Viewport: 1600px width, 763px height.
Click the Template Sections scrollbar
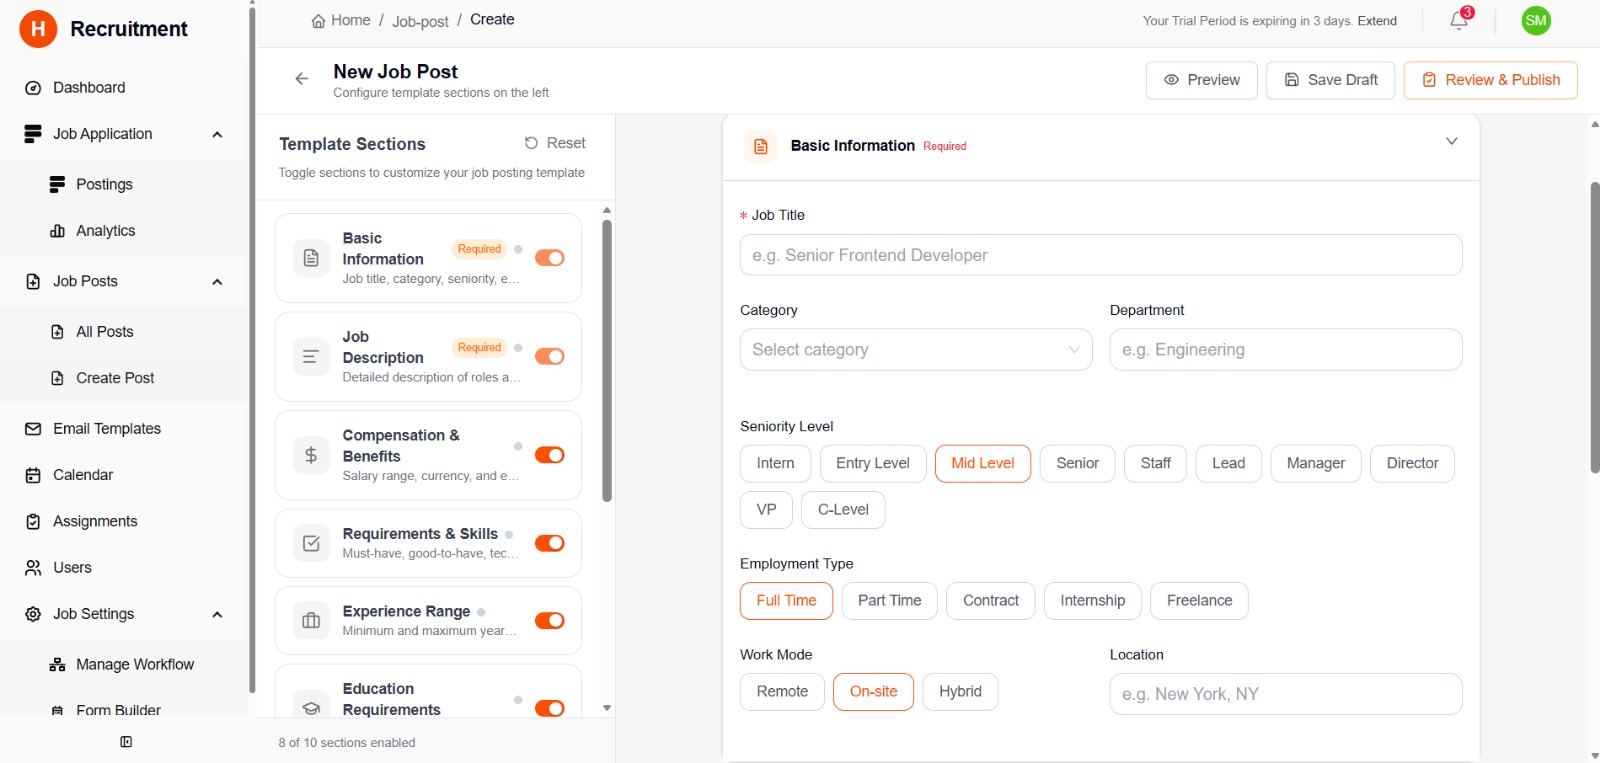click(x=607, y=360)
